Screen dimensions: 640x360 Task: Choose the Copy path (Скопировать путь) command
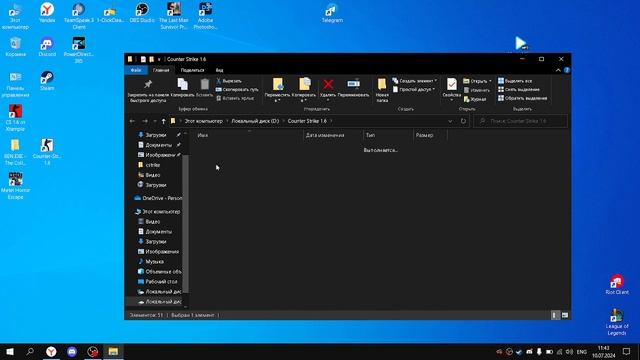(x=237, y=89)
